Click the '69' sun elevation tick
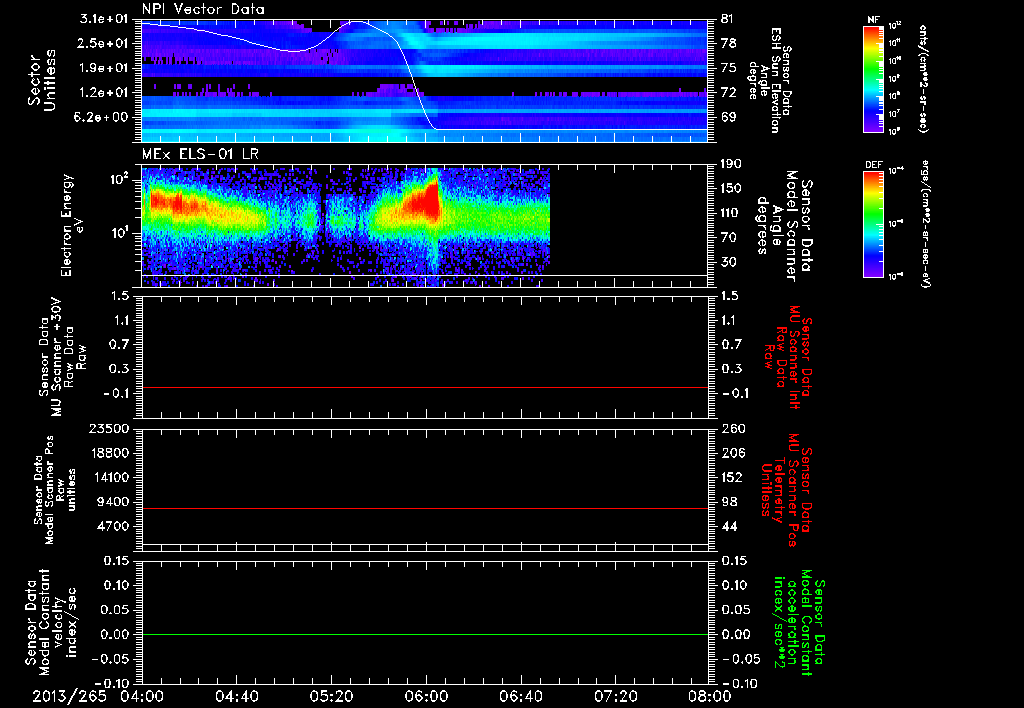 728,117
